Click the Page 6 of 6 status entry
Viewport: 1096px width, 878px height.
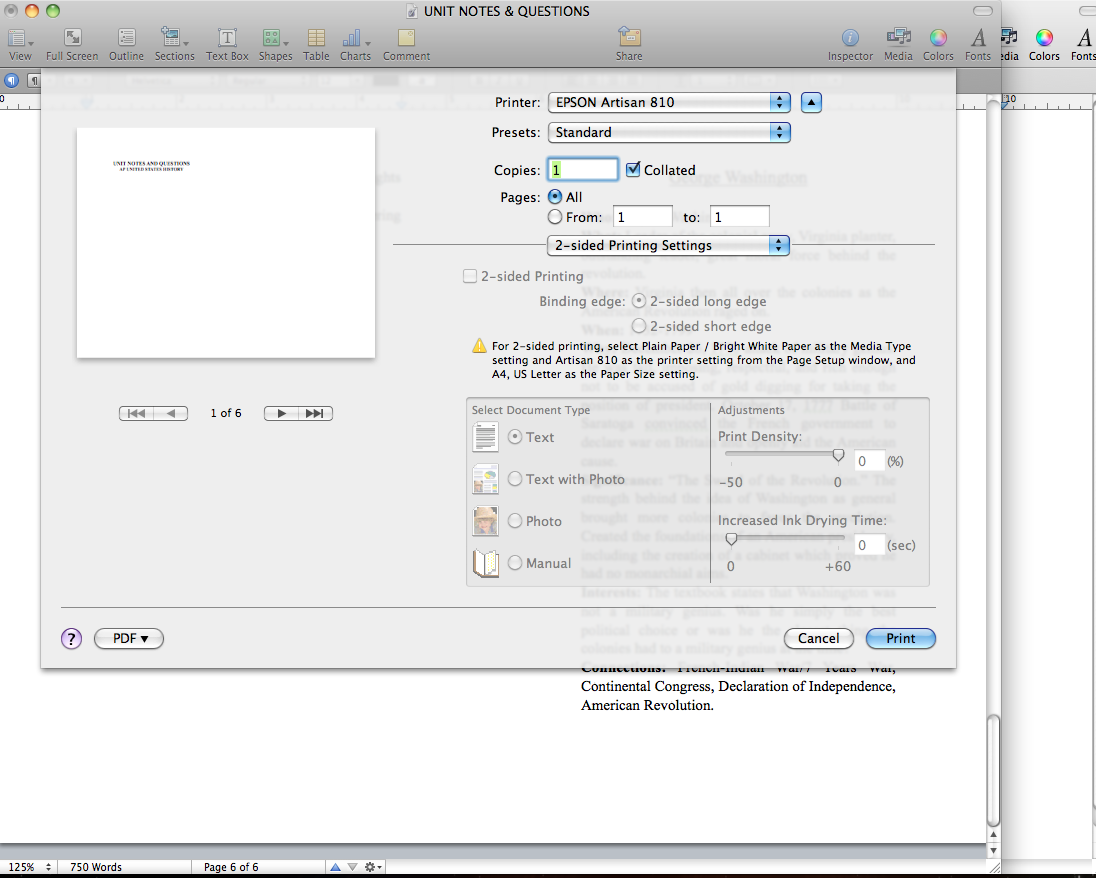click(x=231, y=867)
